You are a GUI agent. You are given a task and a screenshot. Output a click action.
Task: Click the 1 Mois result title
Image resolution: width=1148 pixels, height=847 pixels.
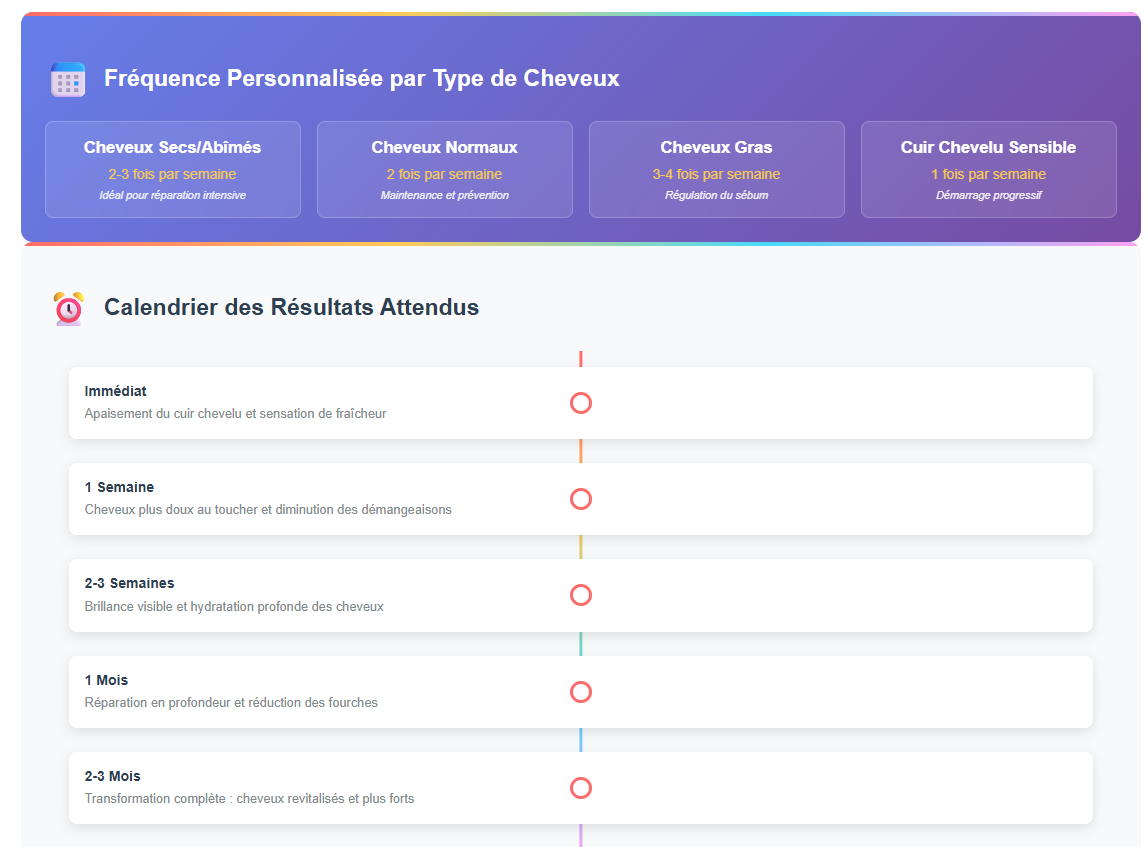(x=107, y=680)
